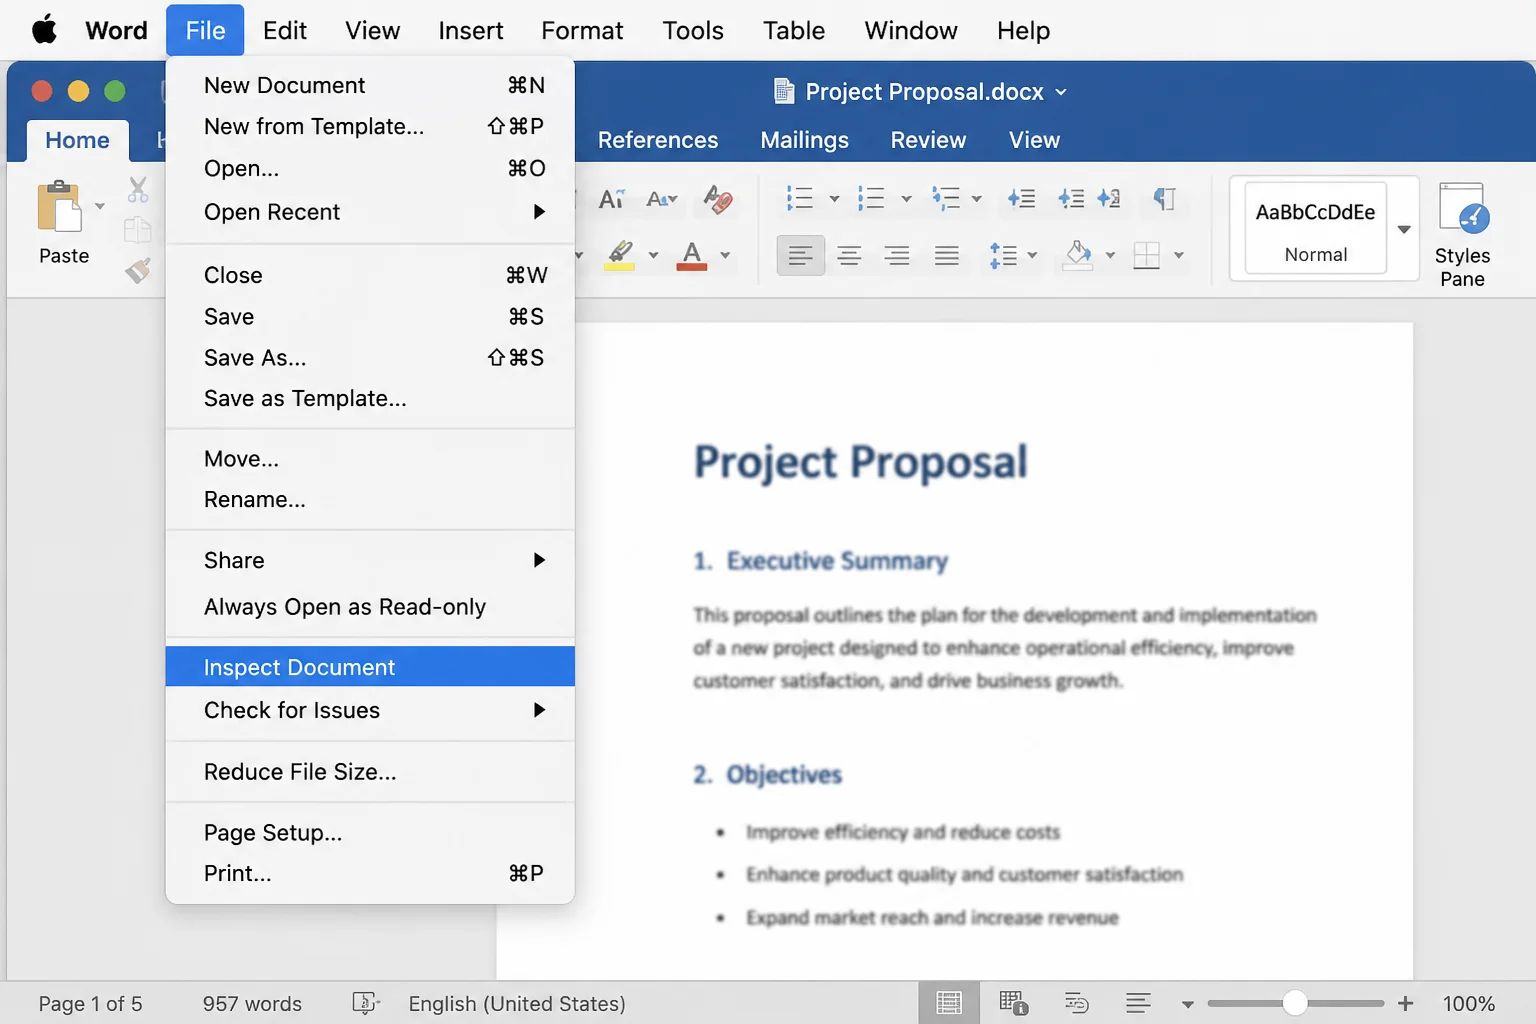
Task: Click the Decrease Indent icon
Action: [x=1021, y=198]
